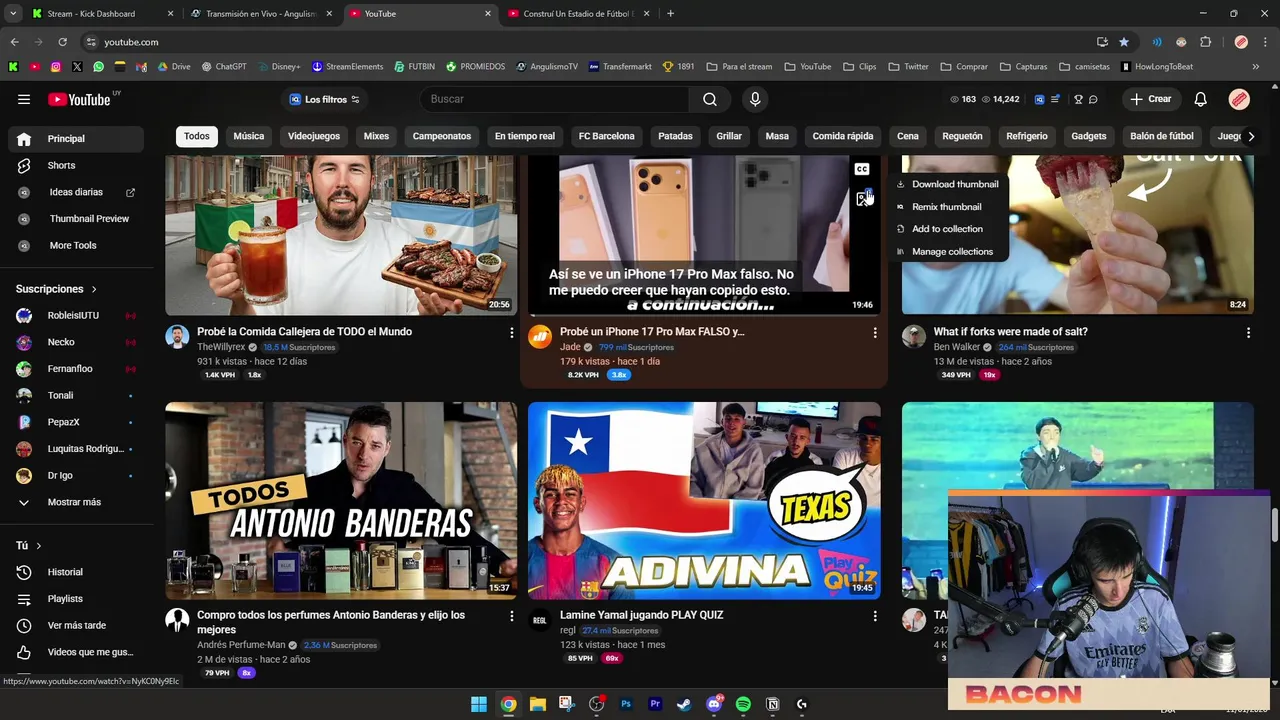
Task: Open options for Antonio Banderas perfumes video
Action: [x=512, y=616]
